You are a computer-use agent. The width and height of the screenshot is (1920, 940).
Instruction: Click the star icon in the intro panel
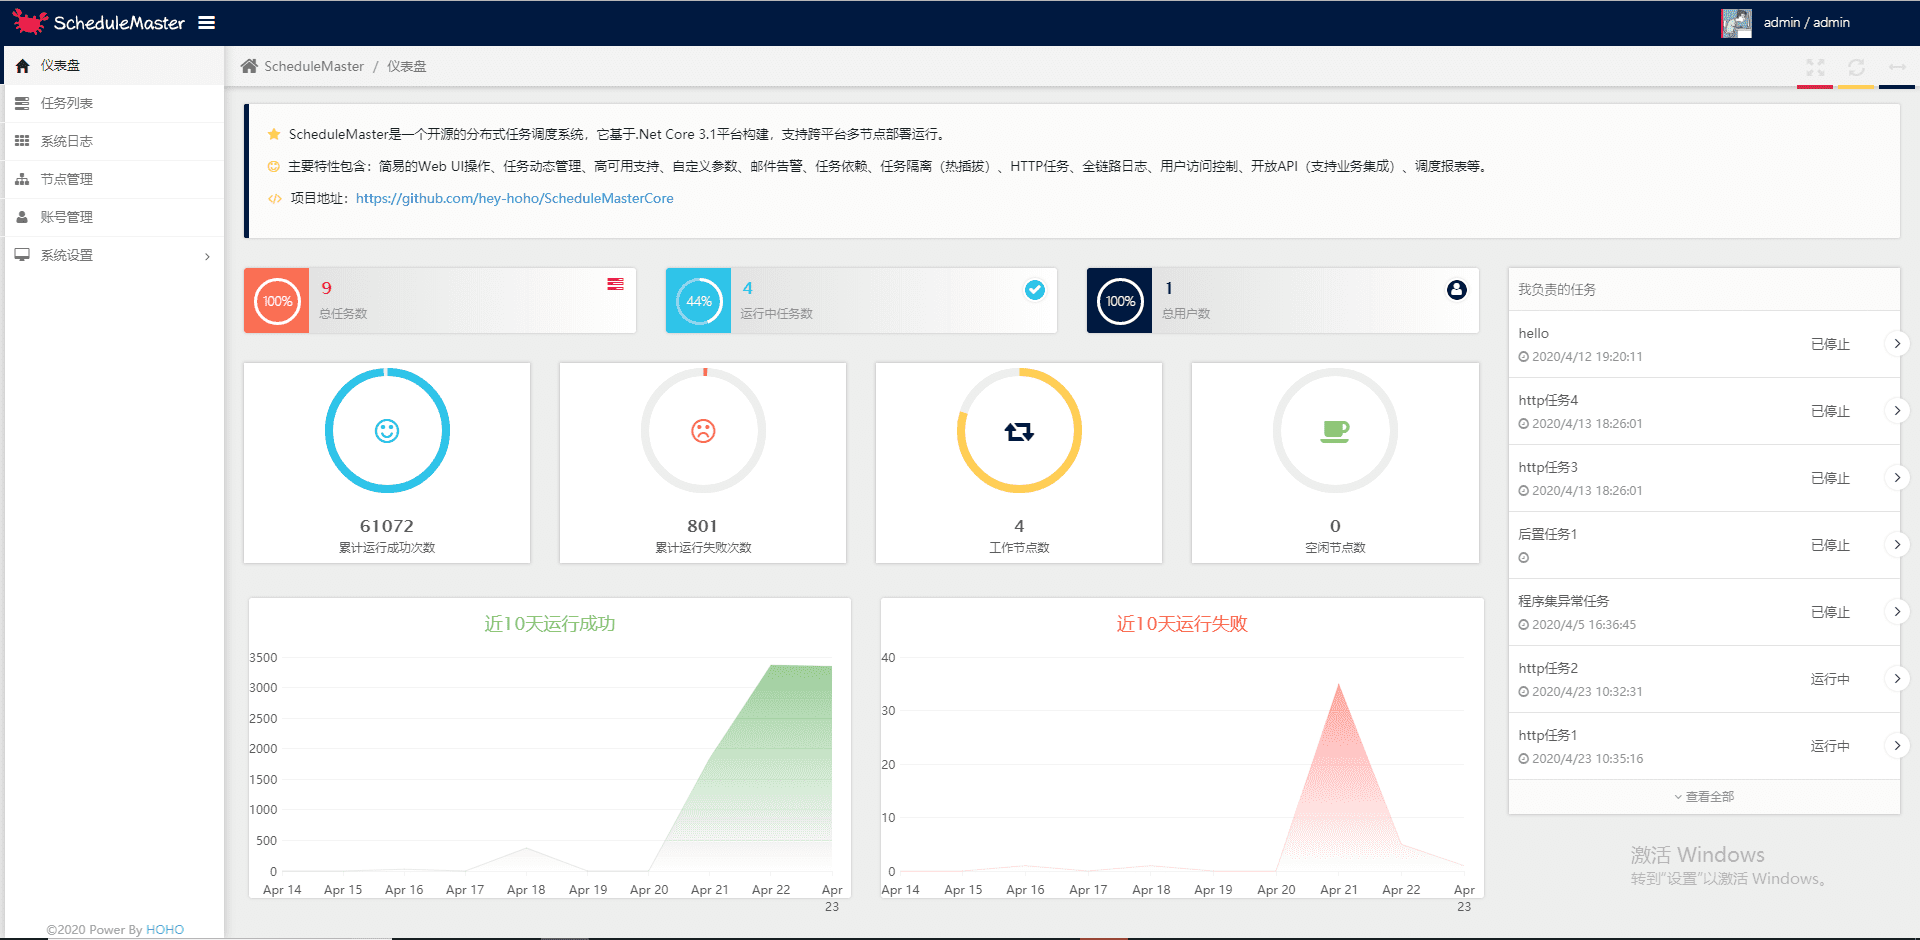(274, 134)
